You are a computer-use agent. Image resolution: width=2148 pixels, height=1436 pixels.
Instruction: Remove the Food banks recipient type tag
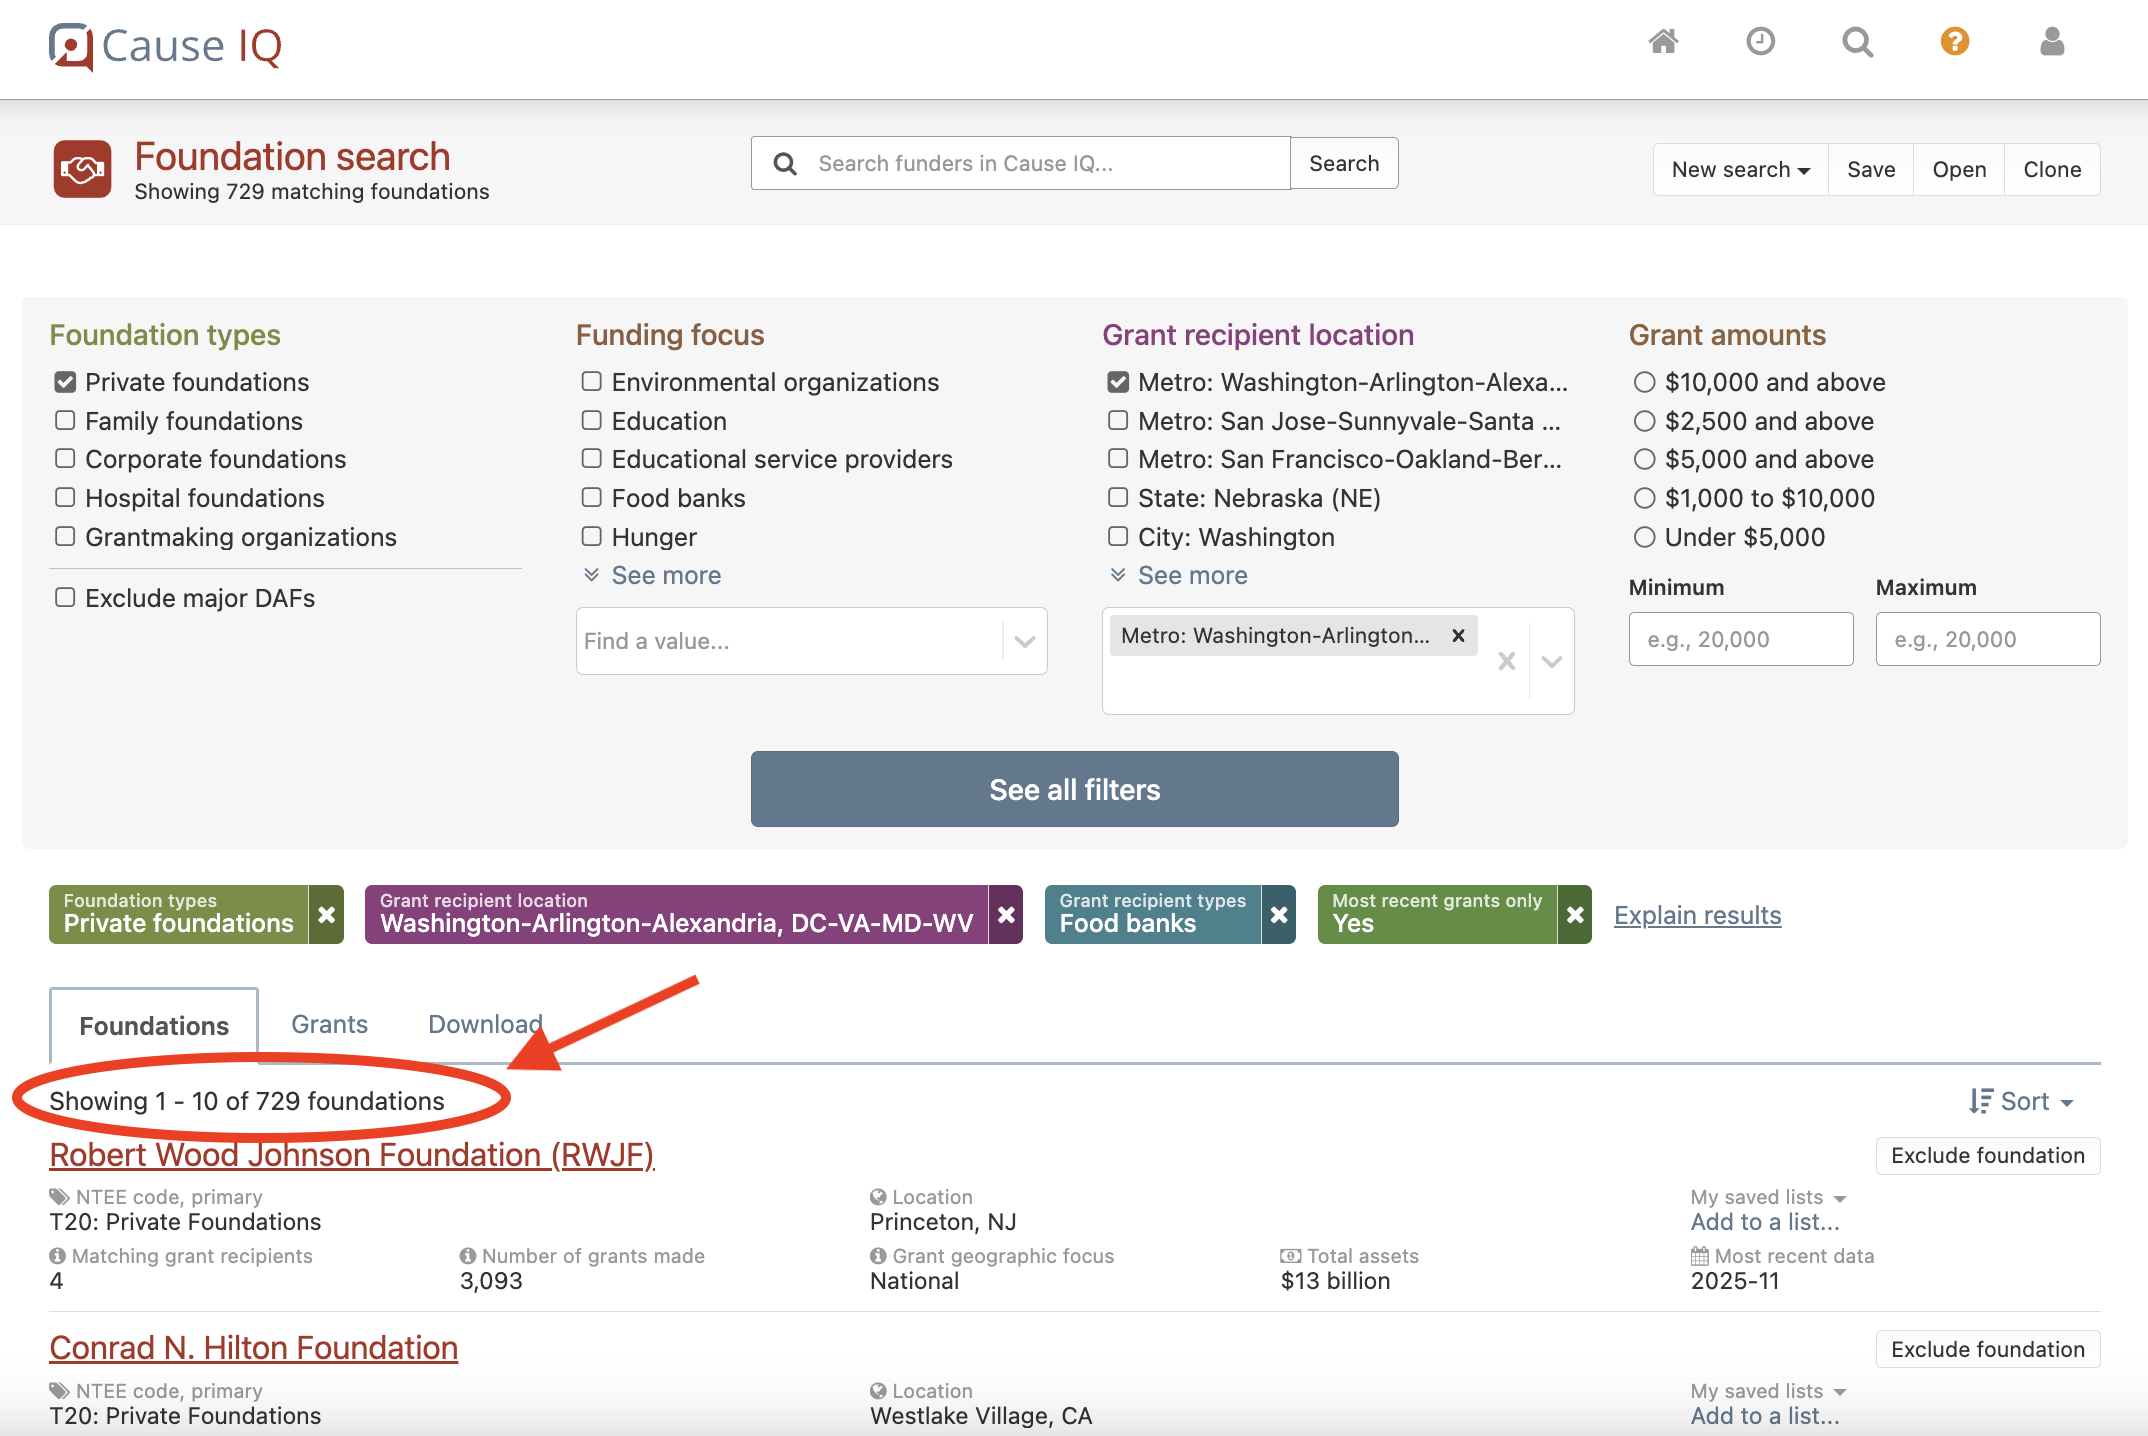(1278, 914)
